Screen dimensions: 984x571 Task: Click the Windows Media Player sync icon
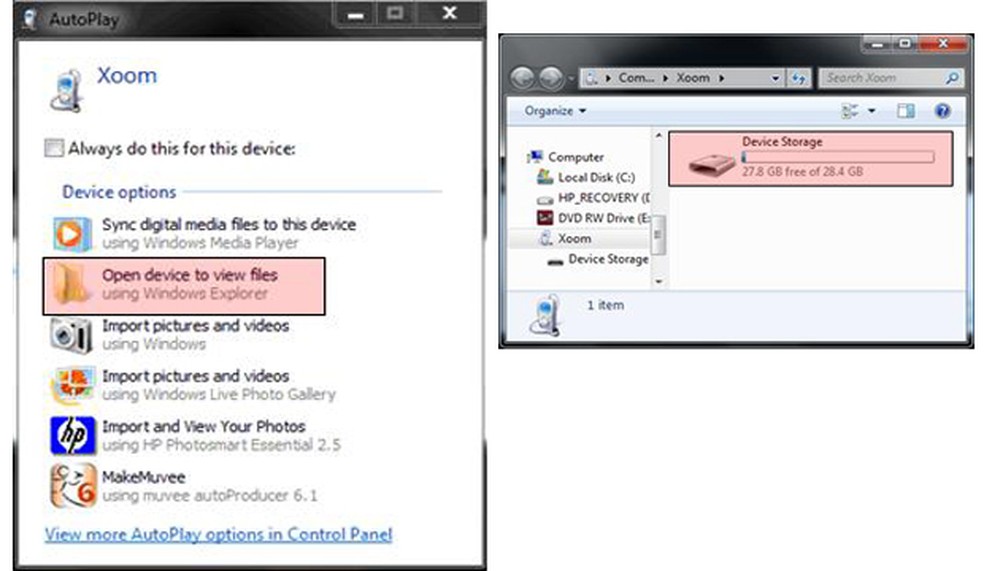coord(72,233)
